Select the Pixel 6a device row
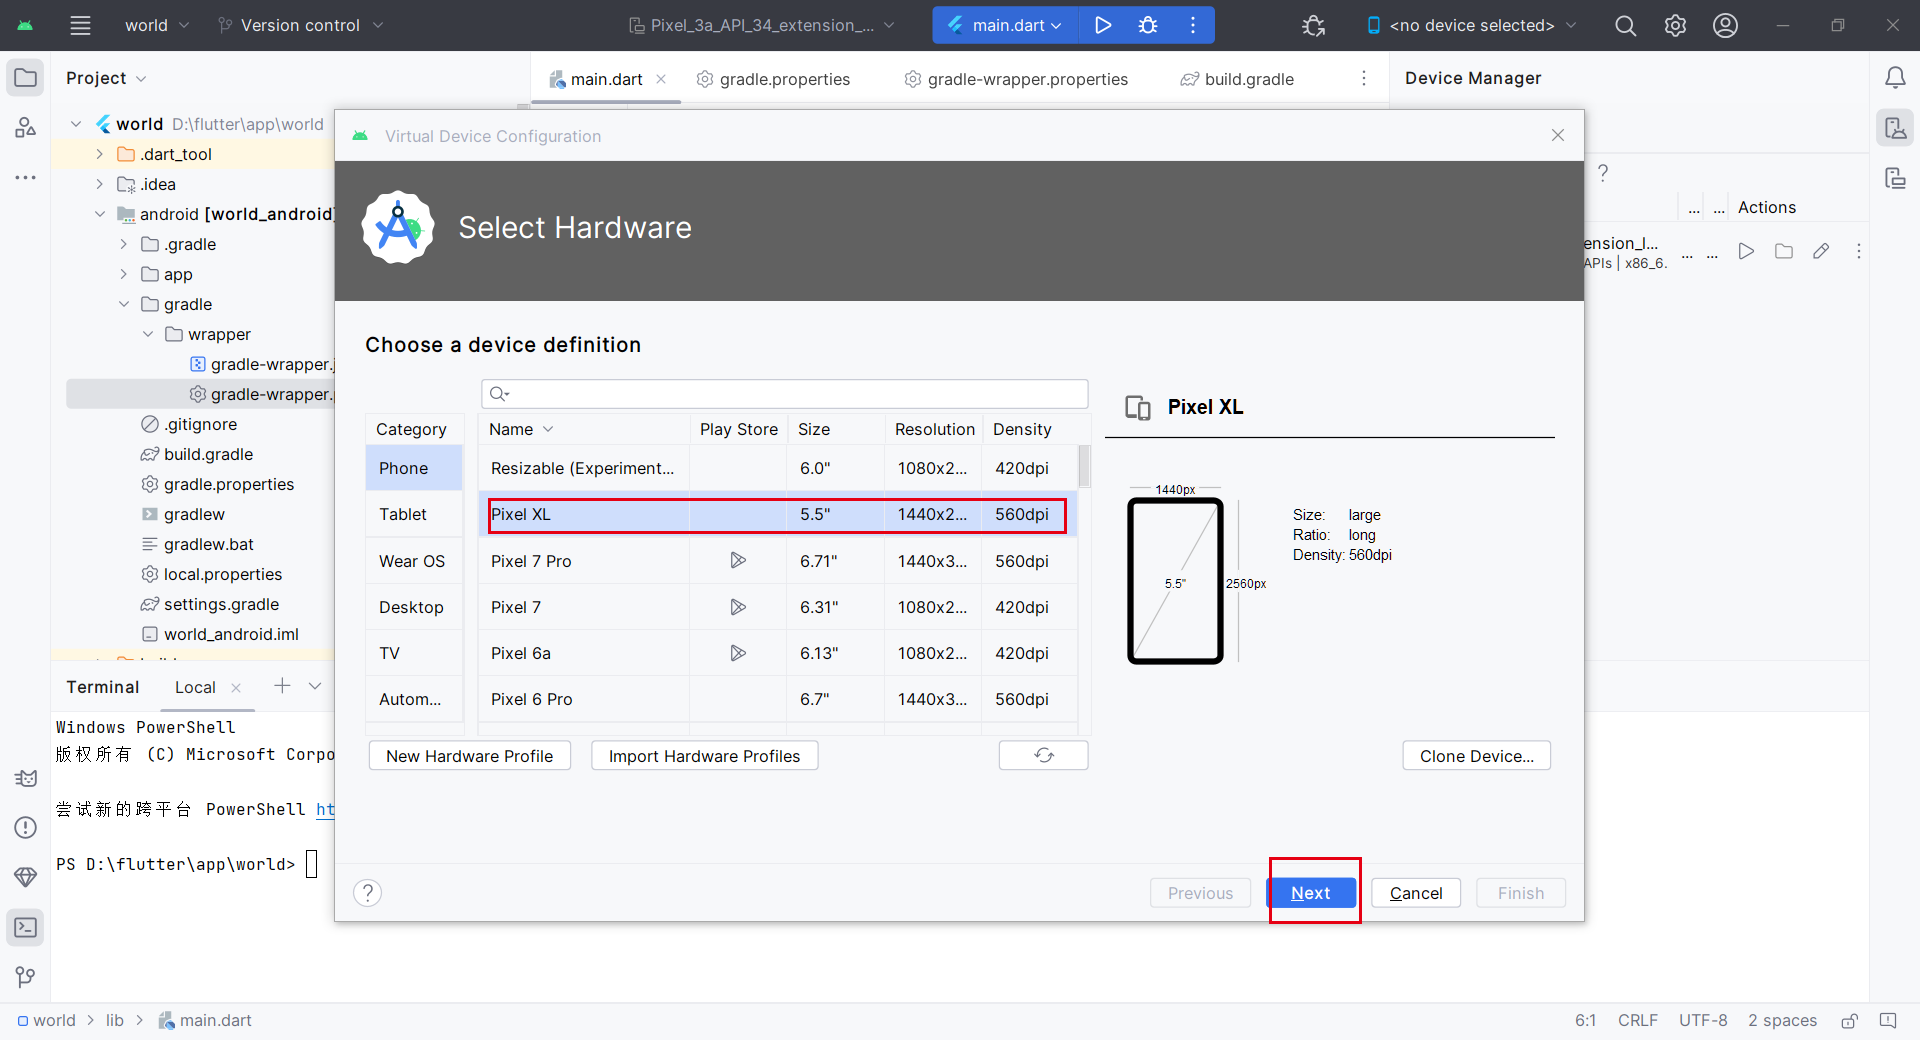 click(x=778, y=653)
